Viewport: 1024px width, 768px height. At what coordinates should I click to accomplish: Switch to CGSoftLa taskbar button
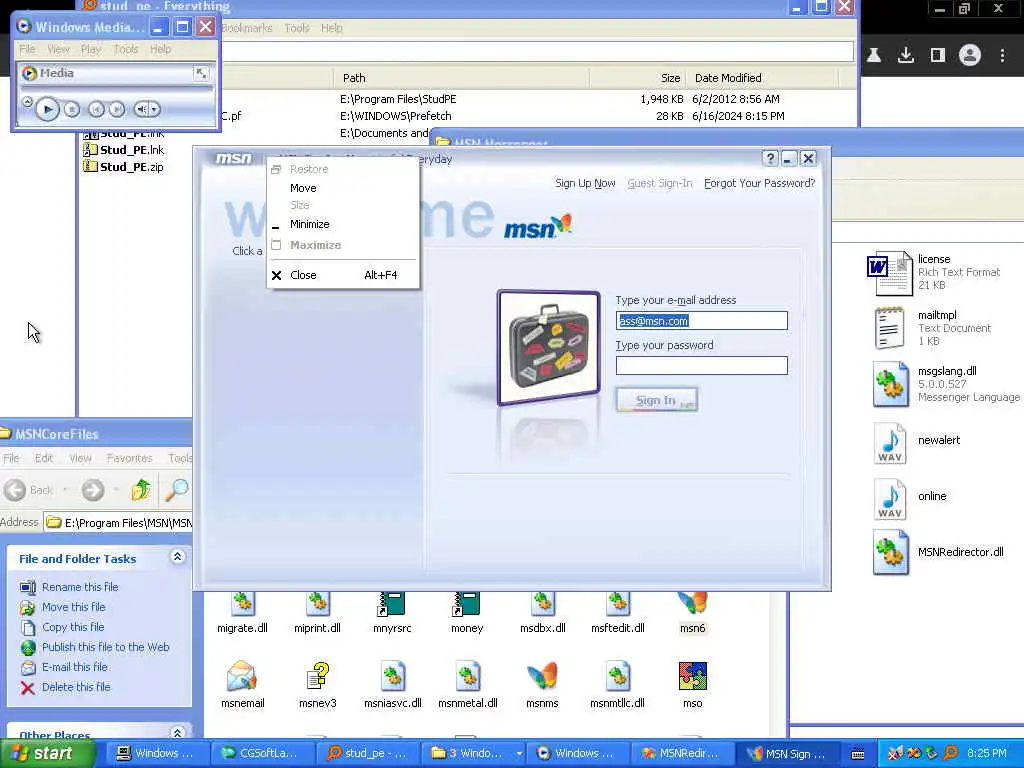click(x=261, y=754)
